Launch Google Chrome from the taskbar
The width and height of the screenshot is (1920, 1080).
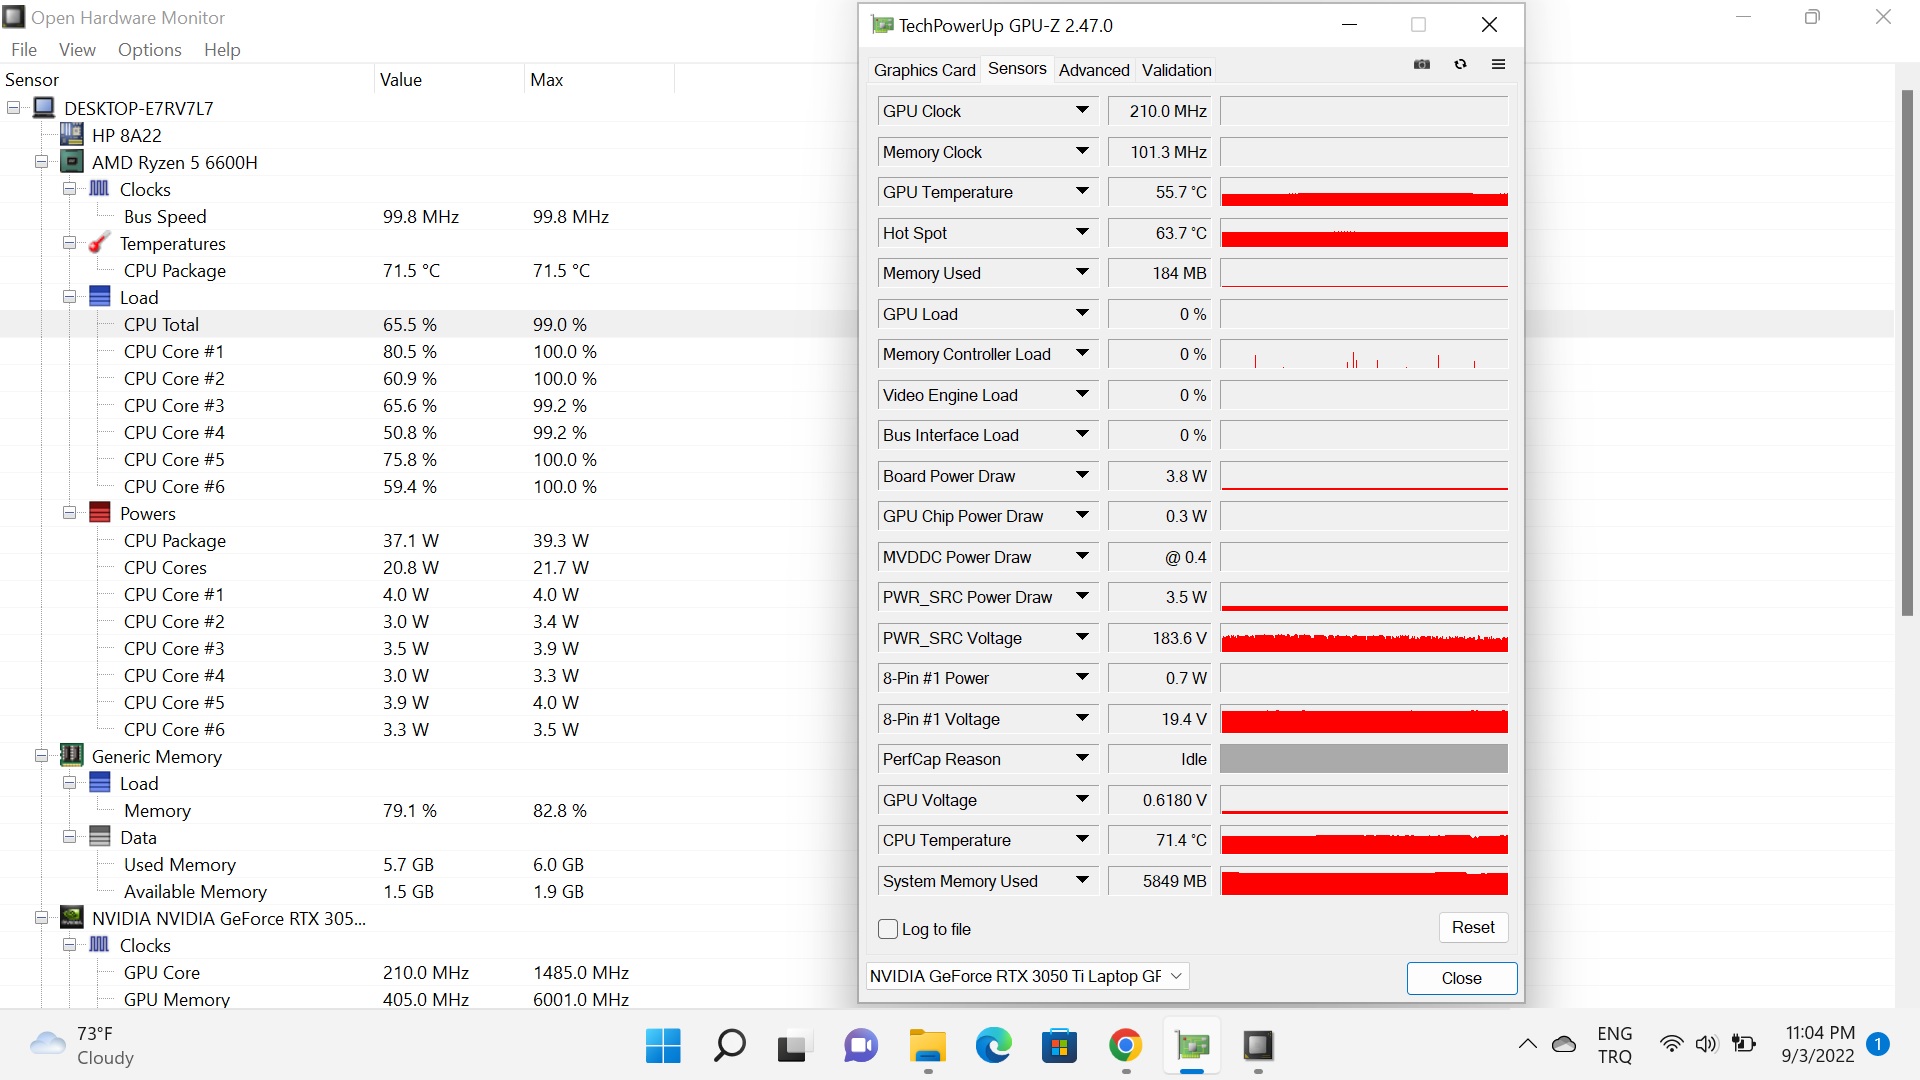(1125, 1045)
